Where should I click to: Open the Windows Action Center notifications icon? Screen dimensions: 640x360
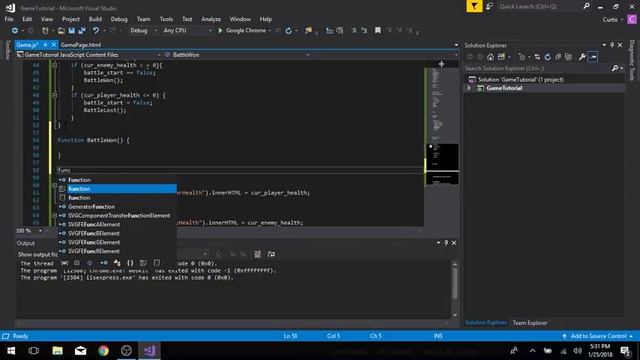(625, 351)
